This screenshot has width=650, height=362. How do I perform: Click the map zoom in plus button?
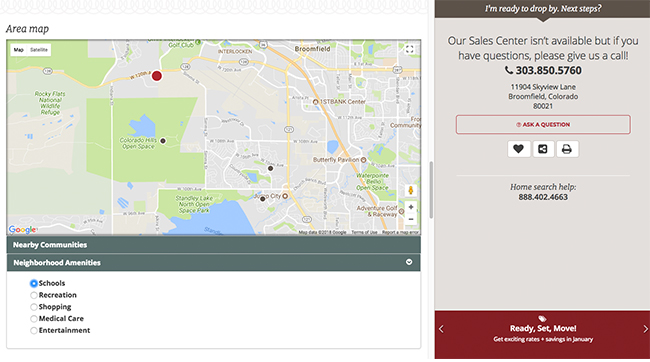(x=411, y=207)
